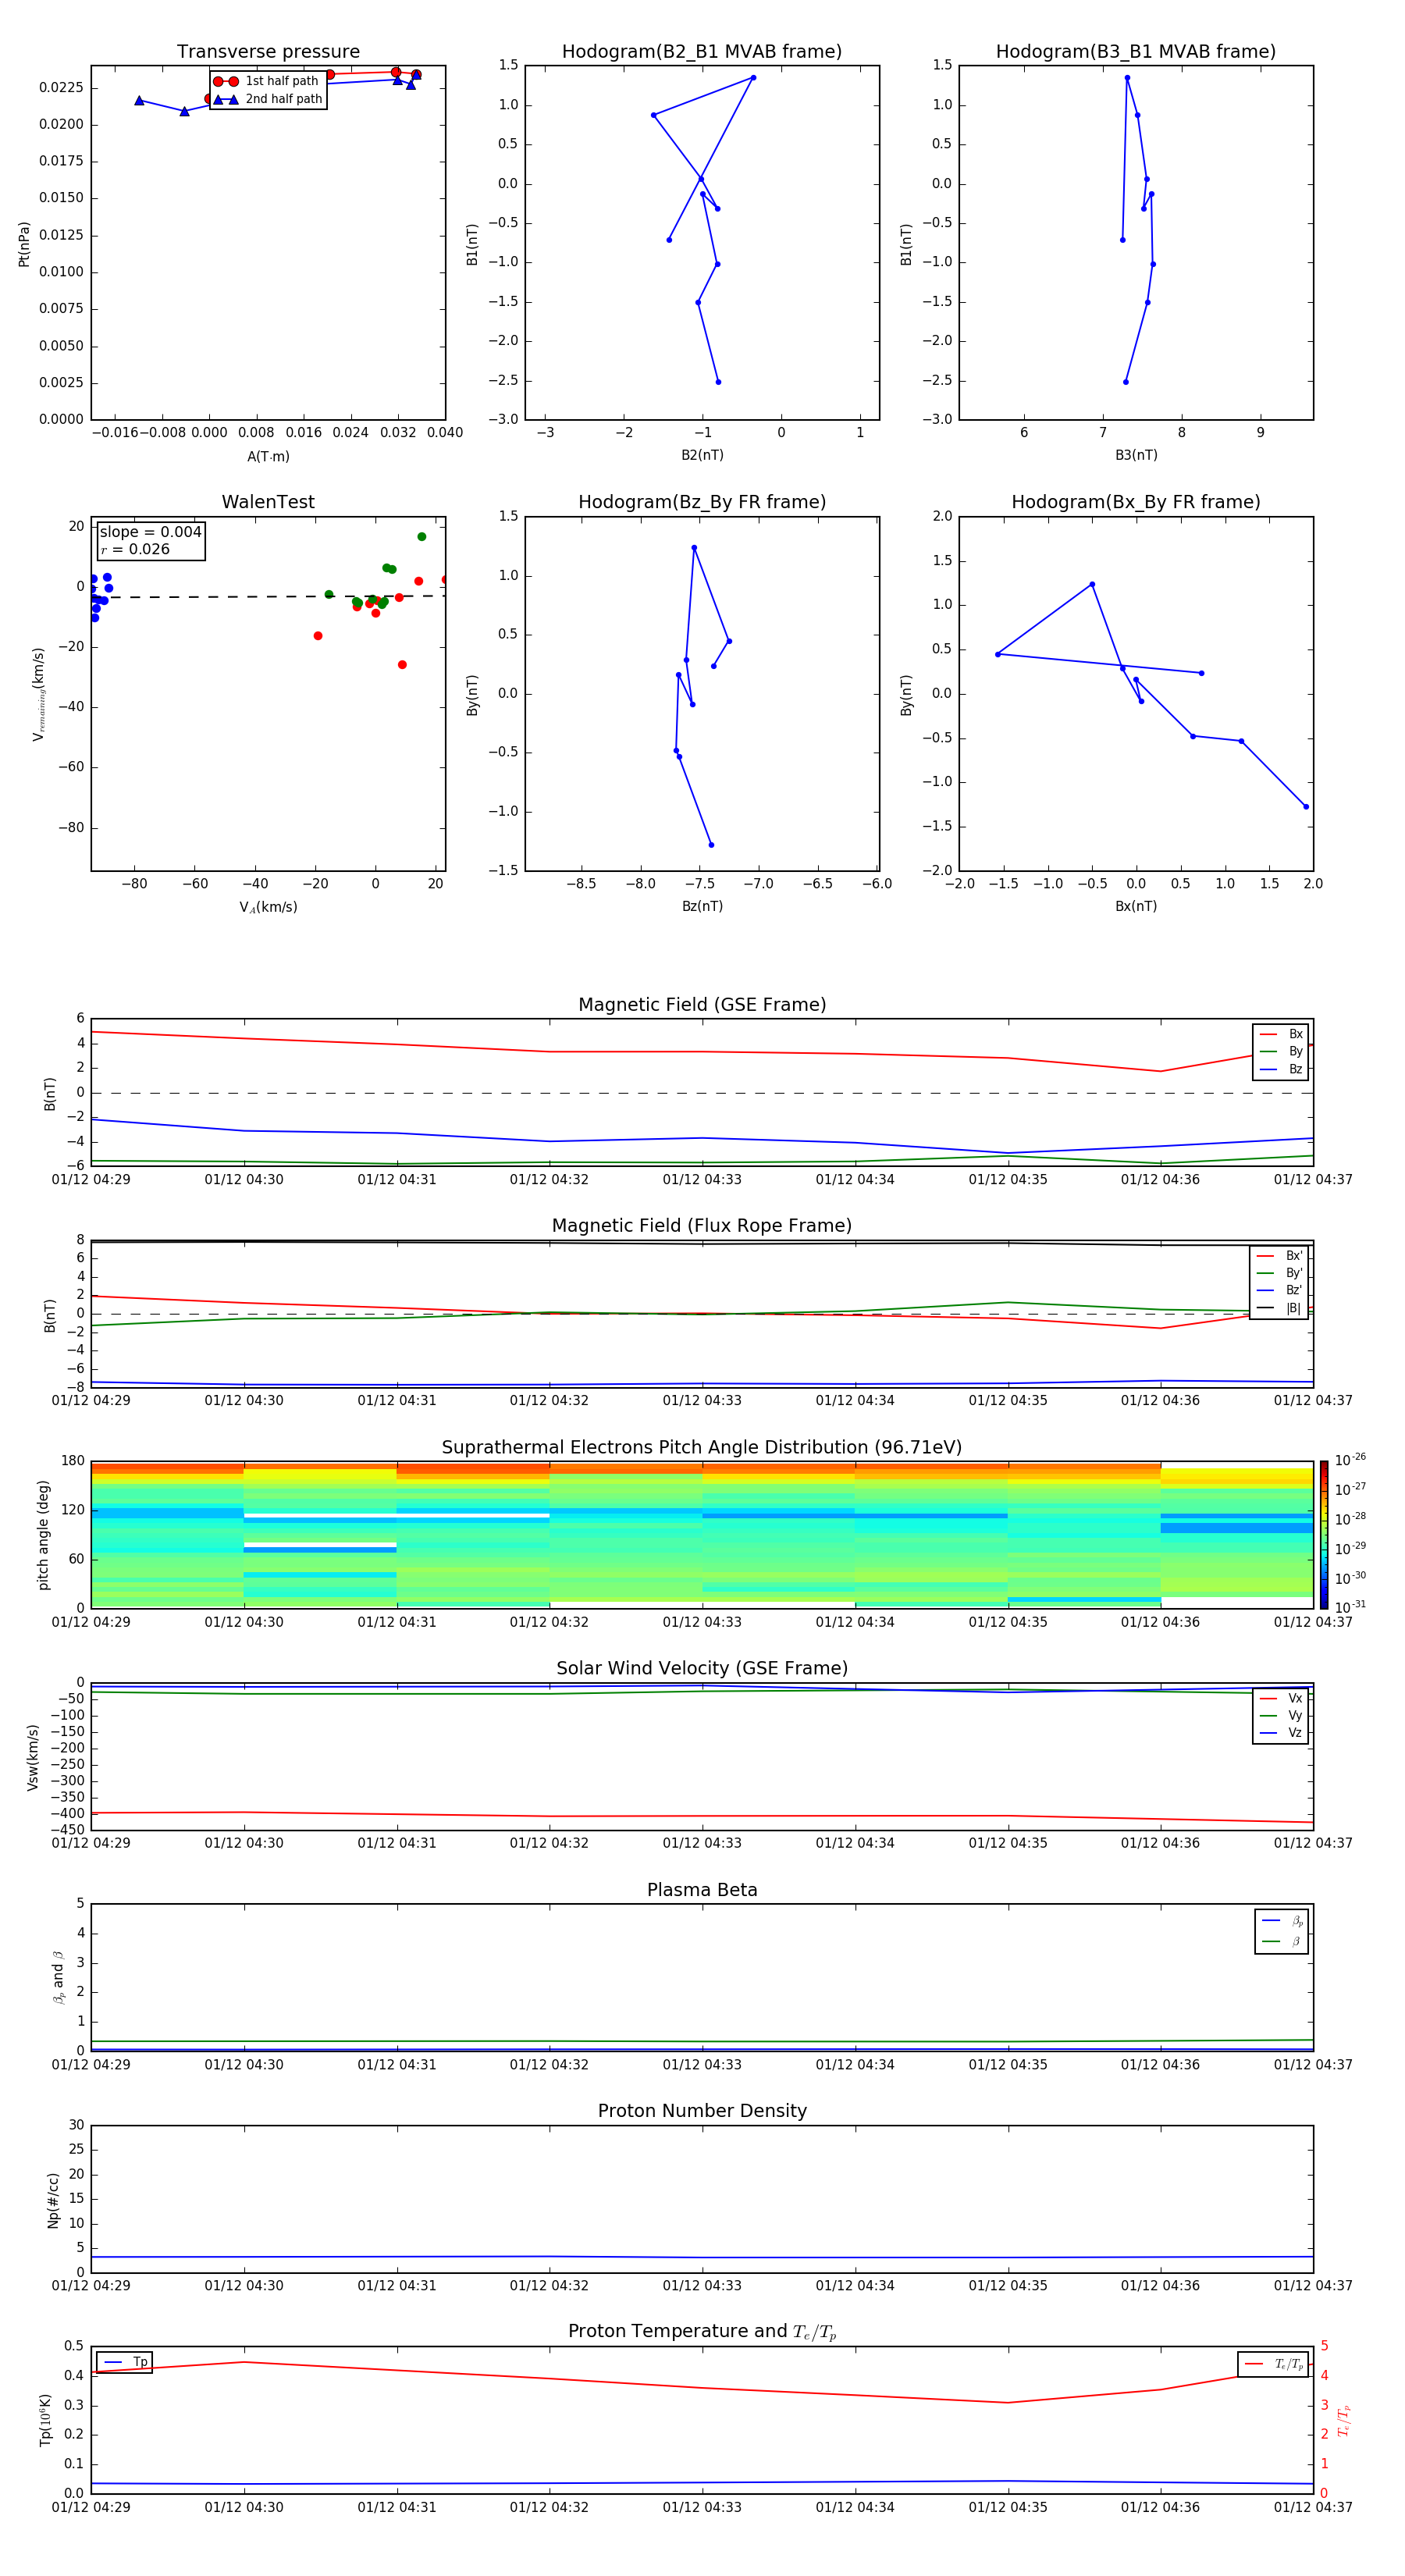This screenshot has width=1405, height=2576.
Task: Click the 'B2(nT)' x-axis label
Action: (702, 456)
